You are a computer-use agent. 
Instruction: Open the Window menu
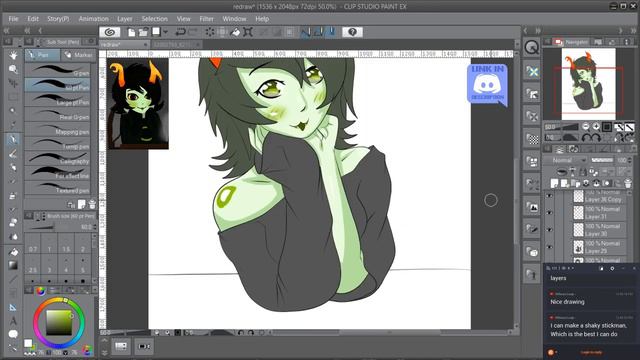pyautogui.click(x=234, y=19)
